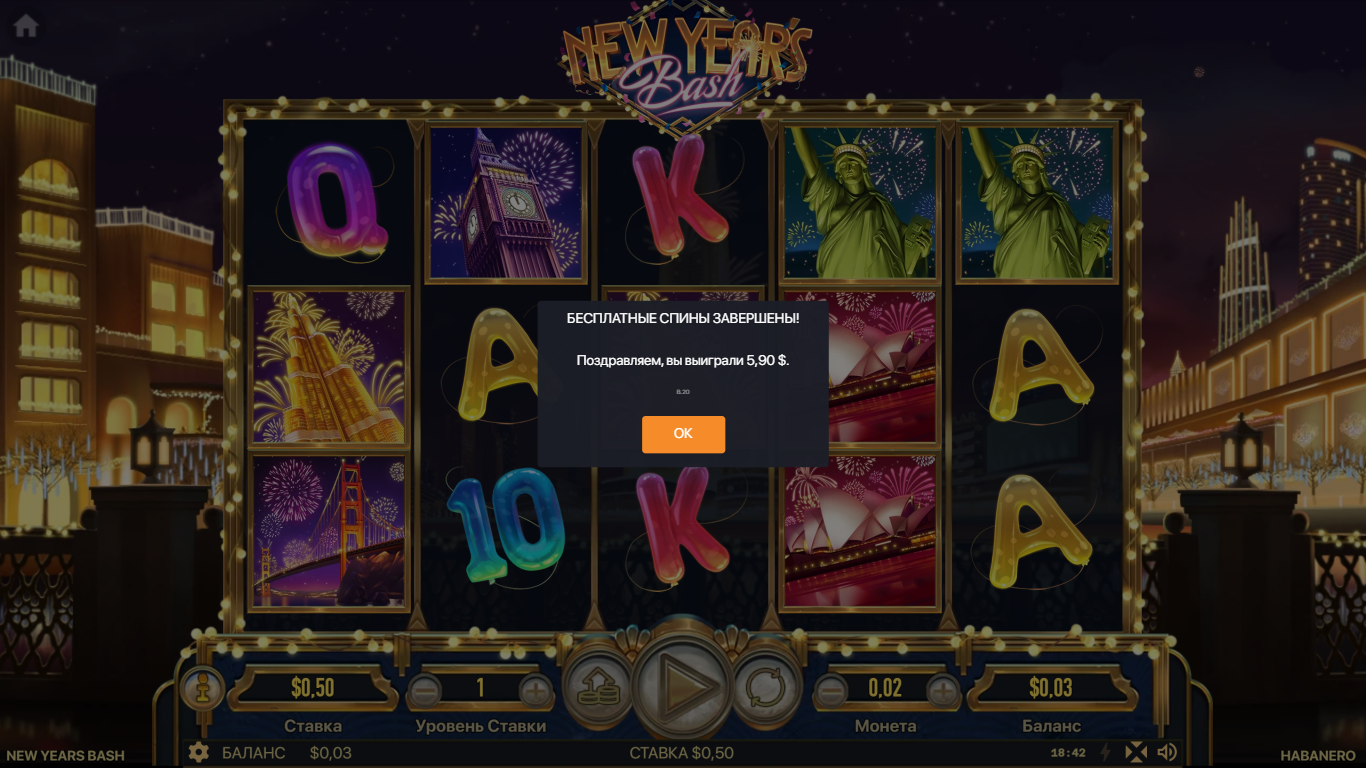The image size is (1366, 768).
Task: Decrease the bet level with the minus button
Action: point(425,689)
